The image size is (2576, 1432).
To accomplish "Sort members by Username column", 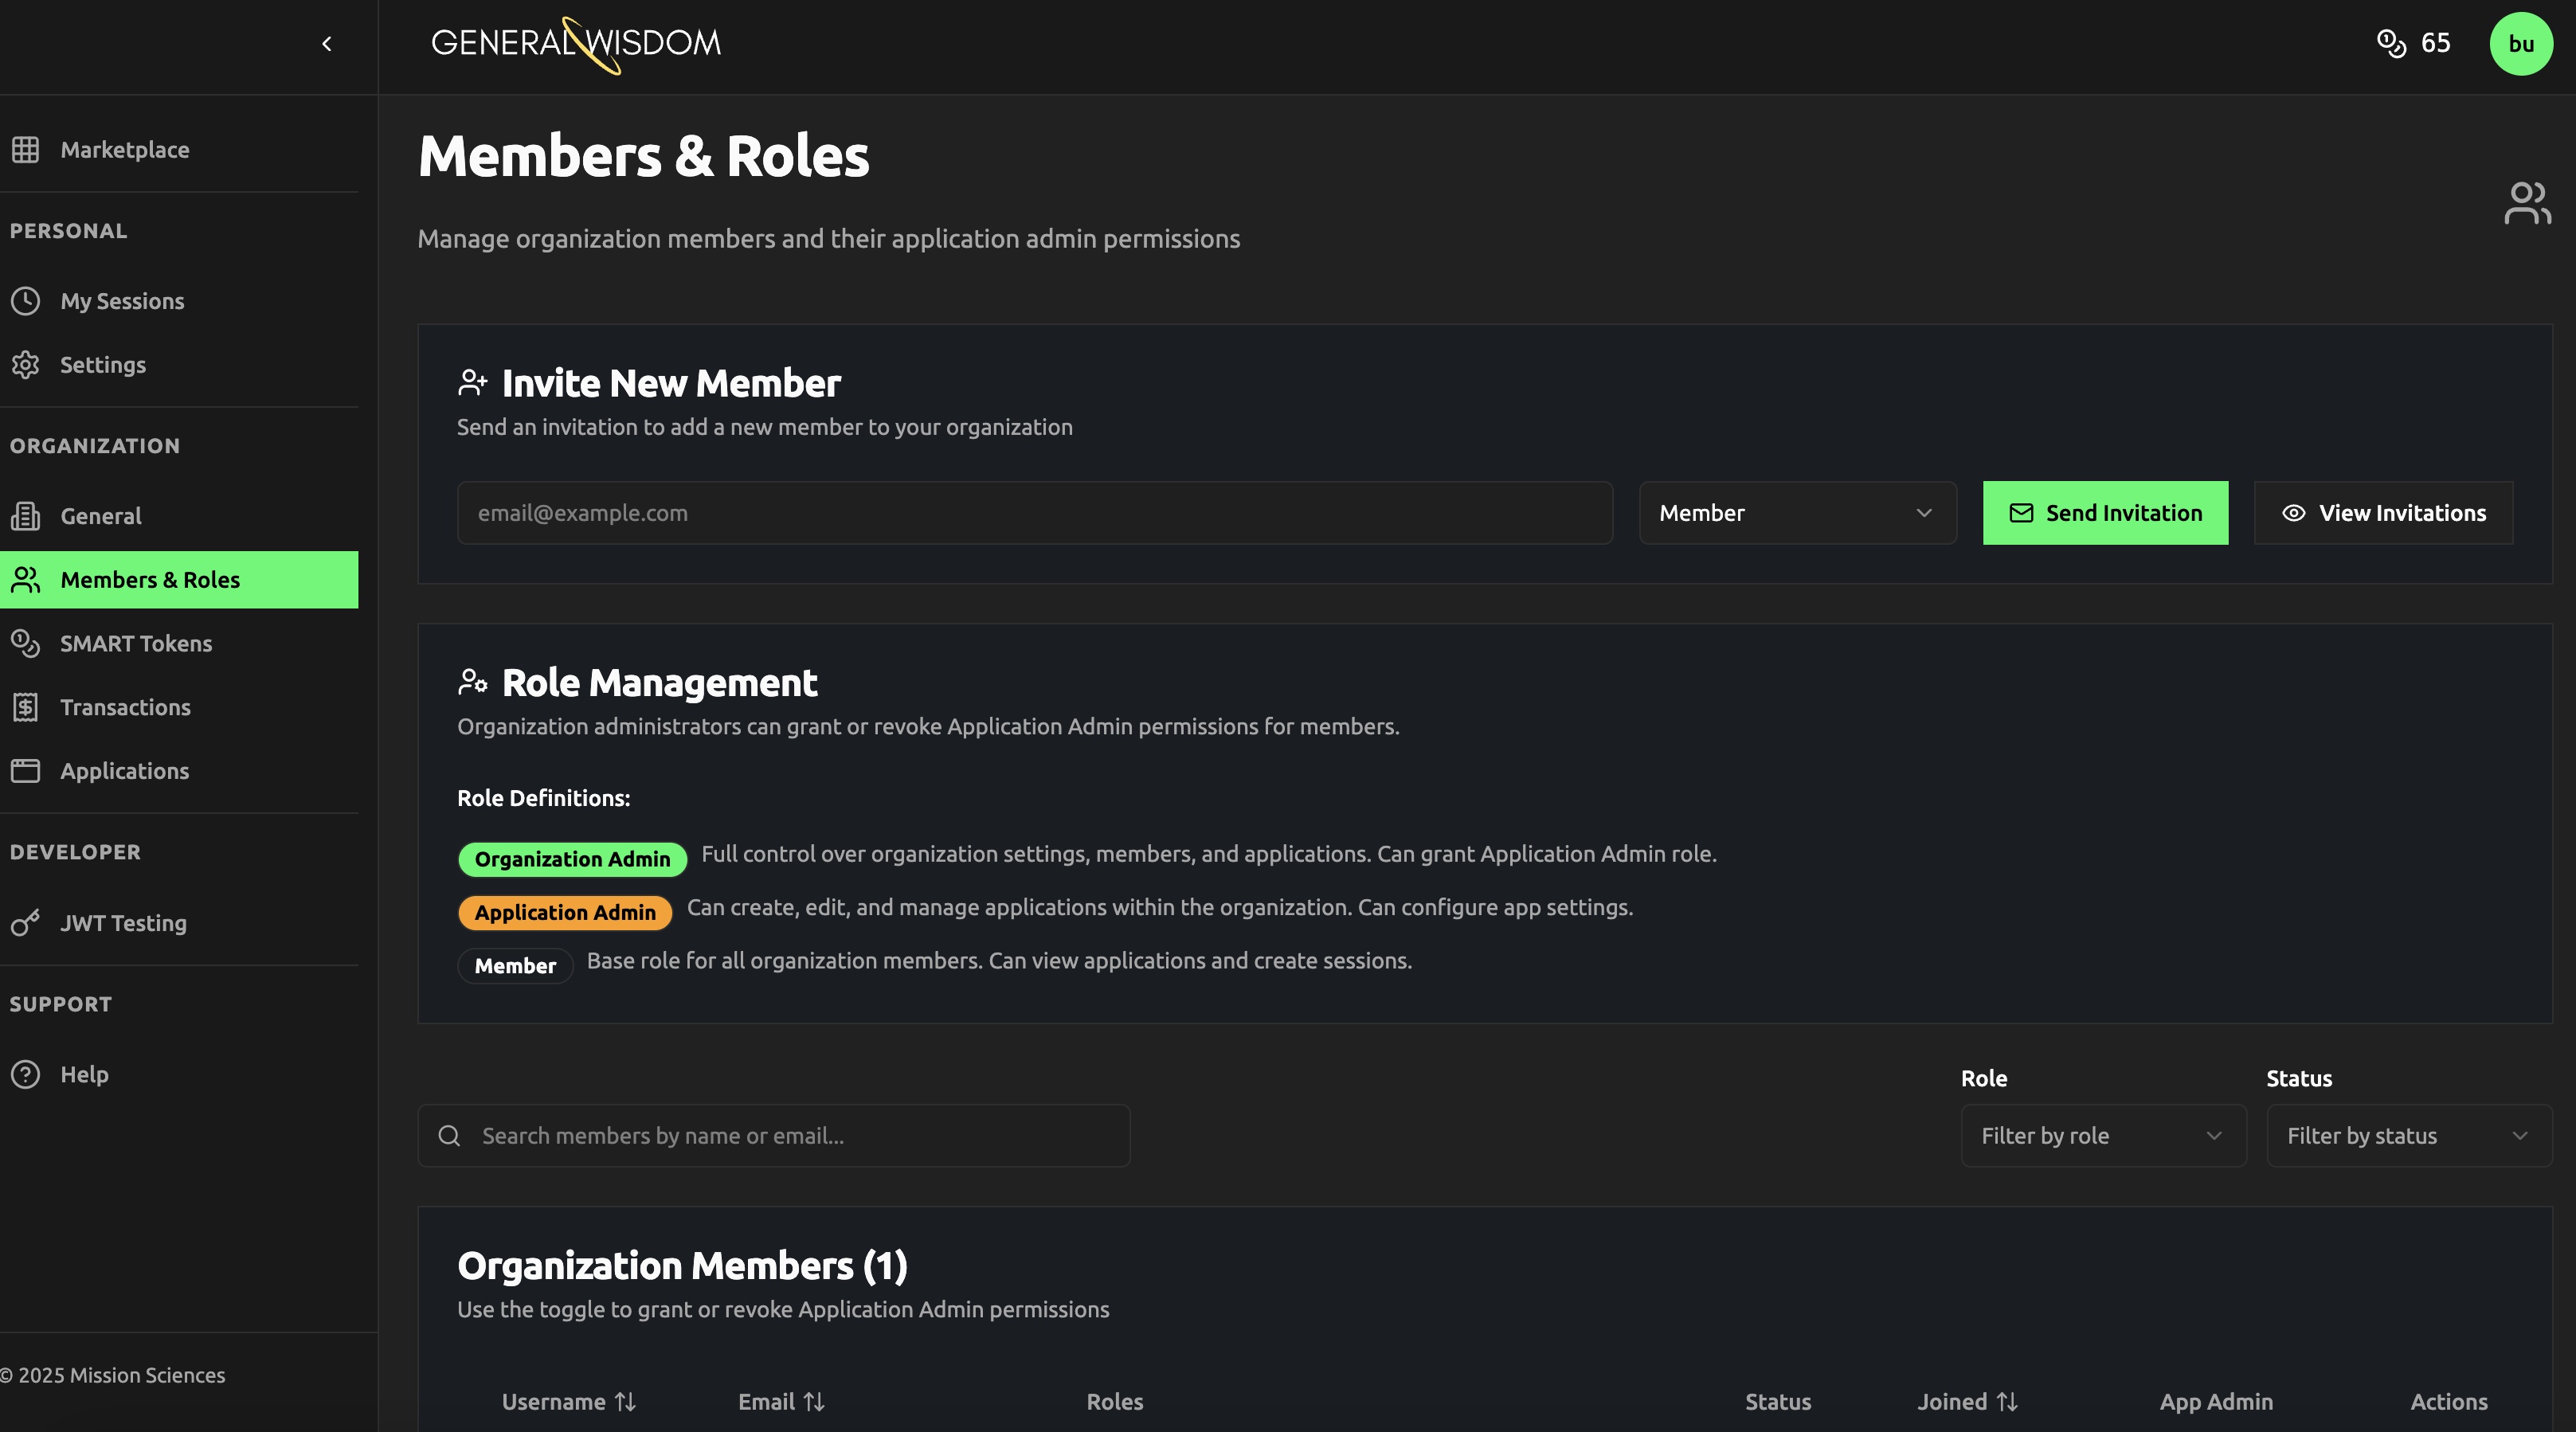I will (568, 1402).
